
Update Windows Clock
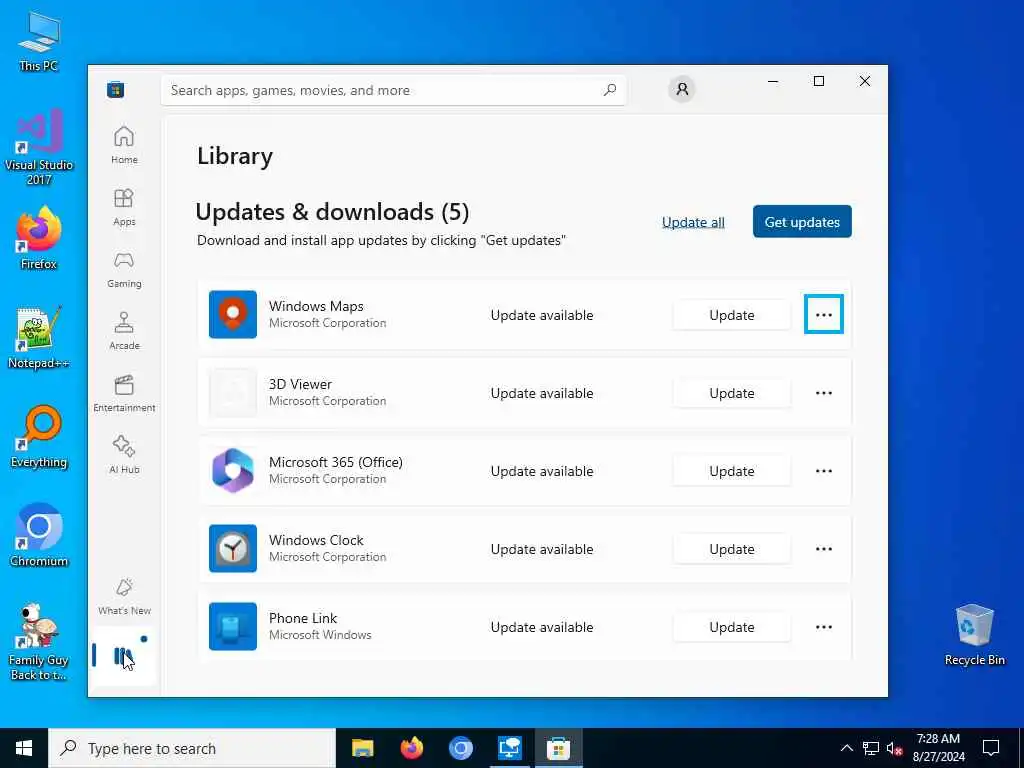pos(731,549)
